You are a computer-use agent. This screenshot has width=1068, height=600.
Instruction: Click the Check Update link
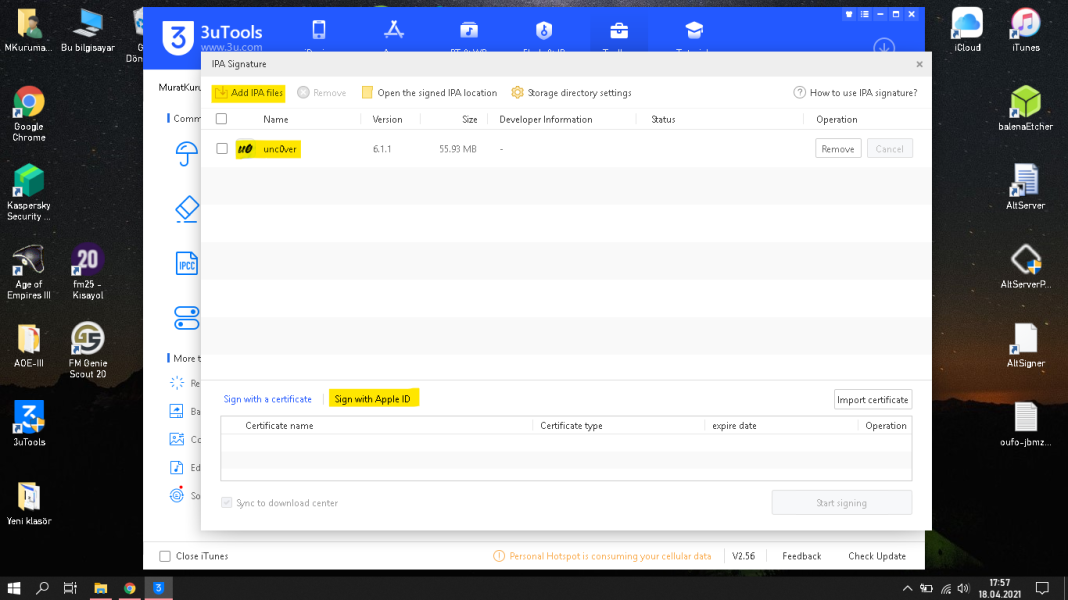tap(877, 556)
